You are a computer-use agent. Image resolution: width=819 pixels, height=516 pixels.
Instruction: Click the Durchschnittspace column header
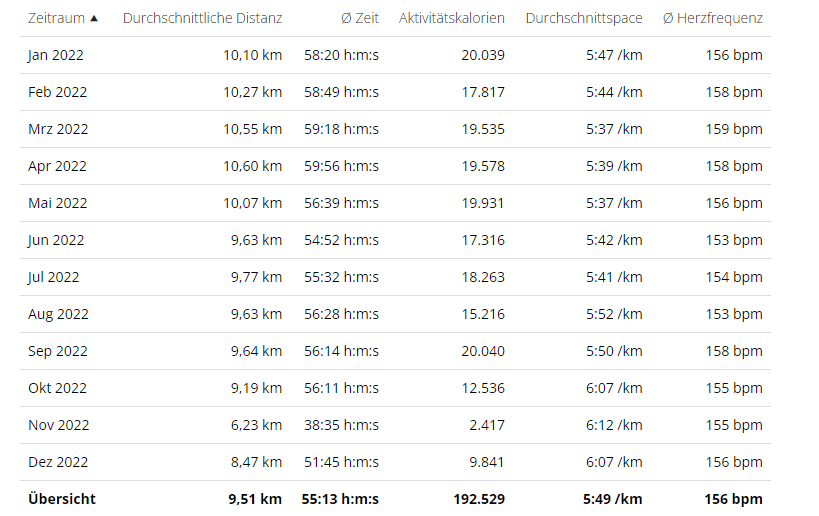[583, 18]
